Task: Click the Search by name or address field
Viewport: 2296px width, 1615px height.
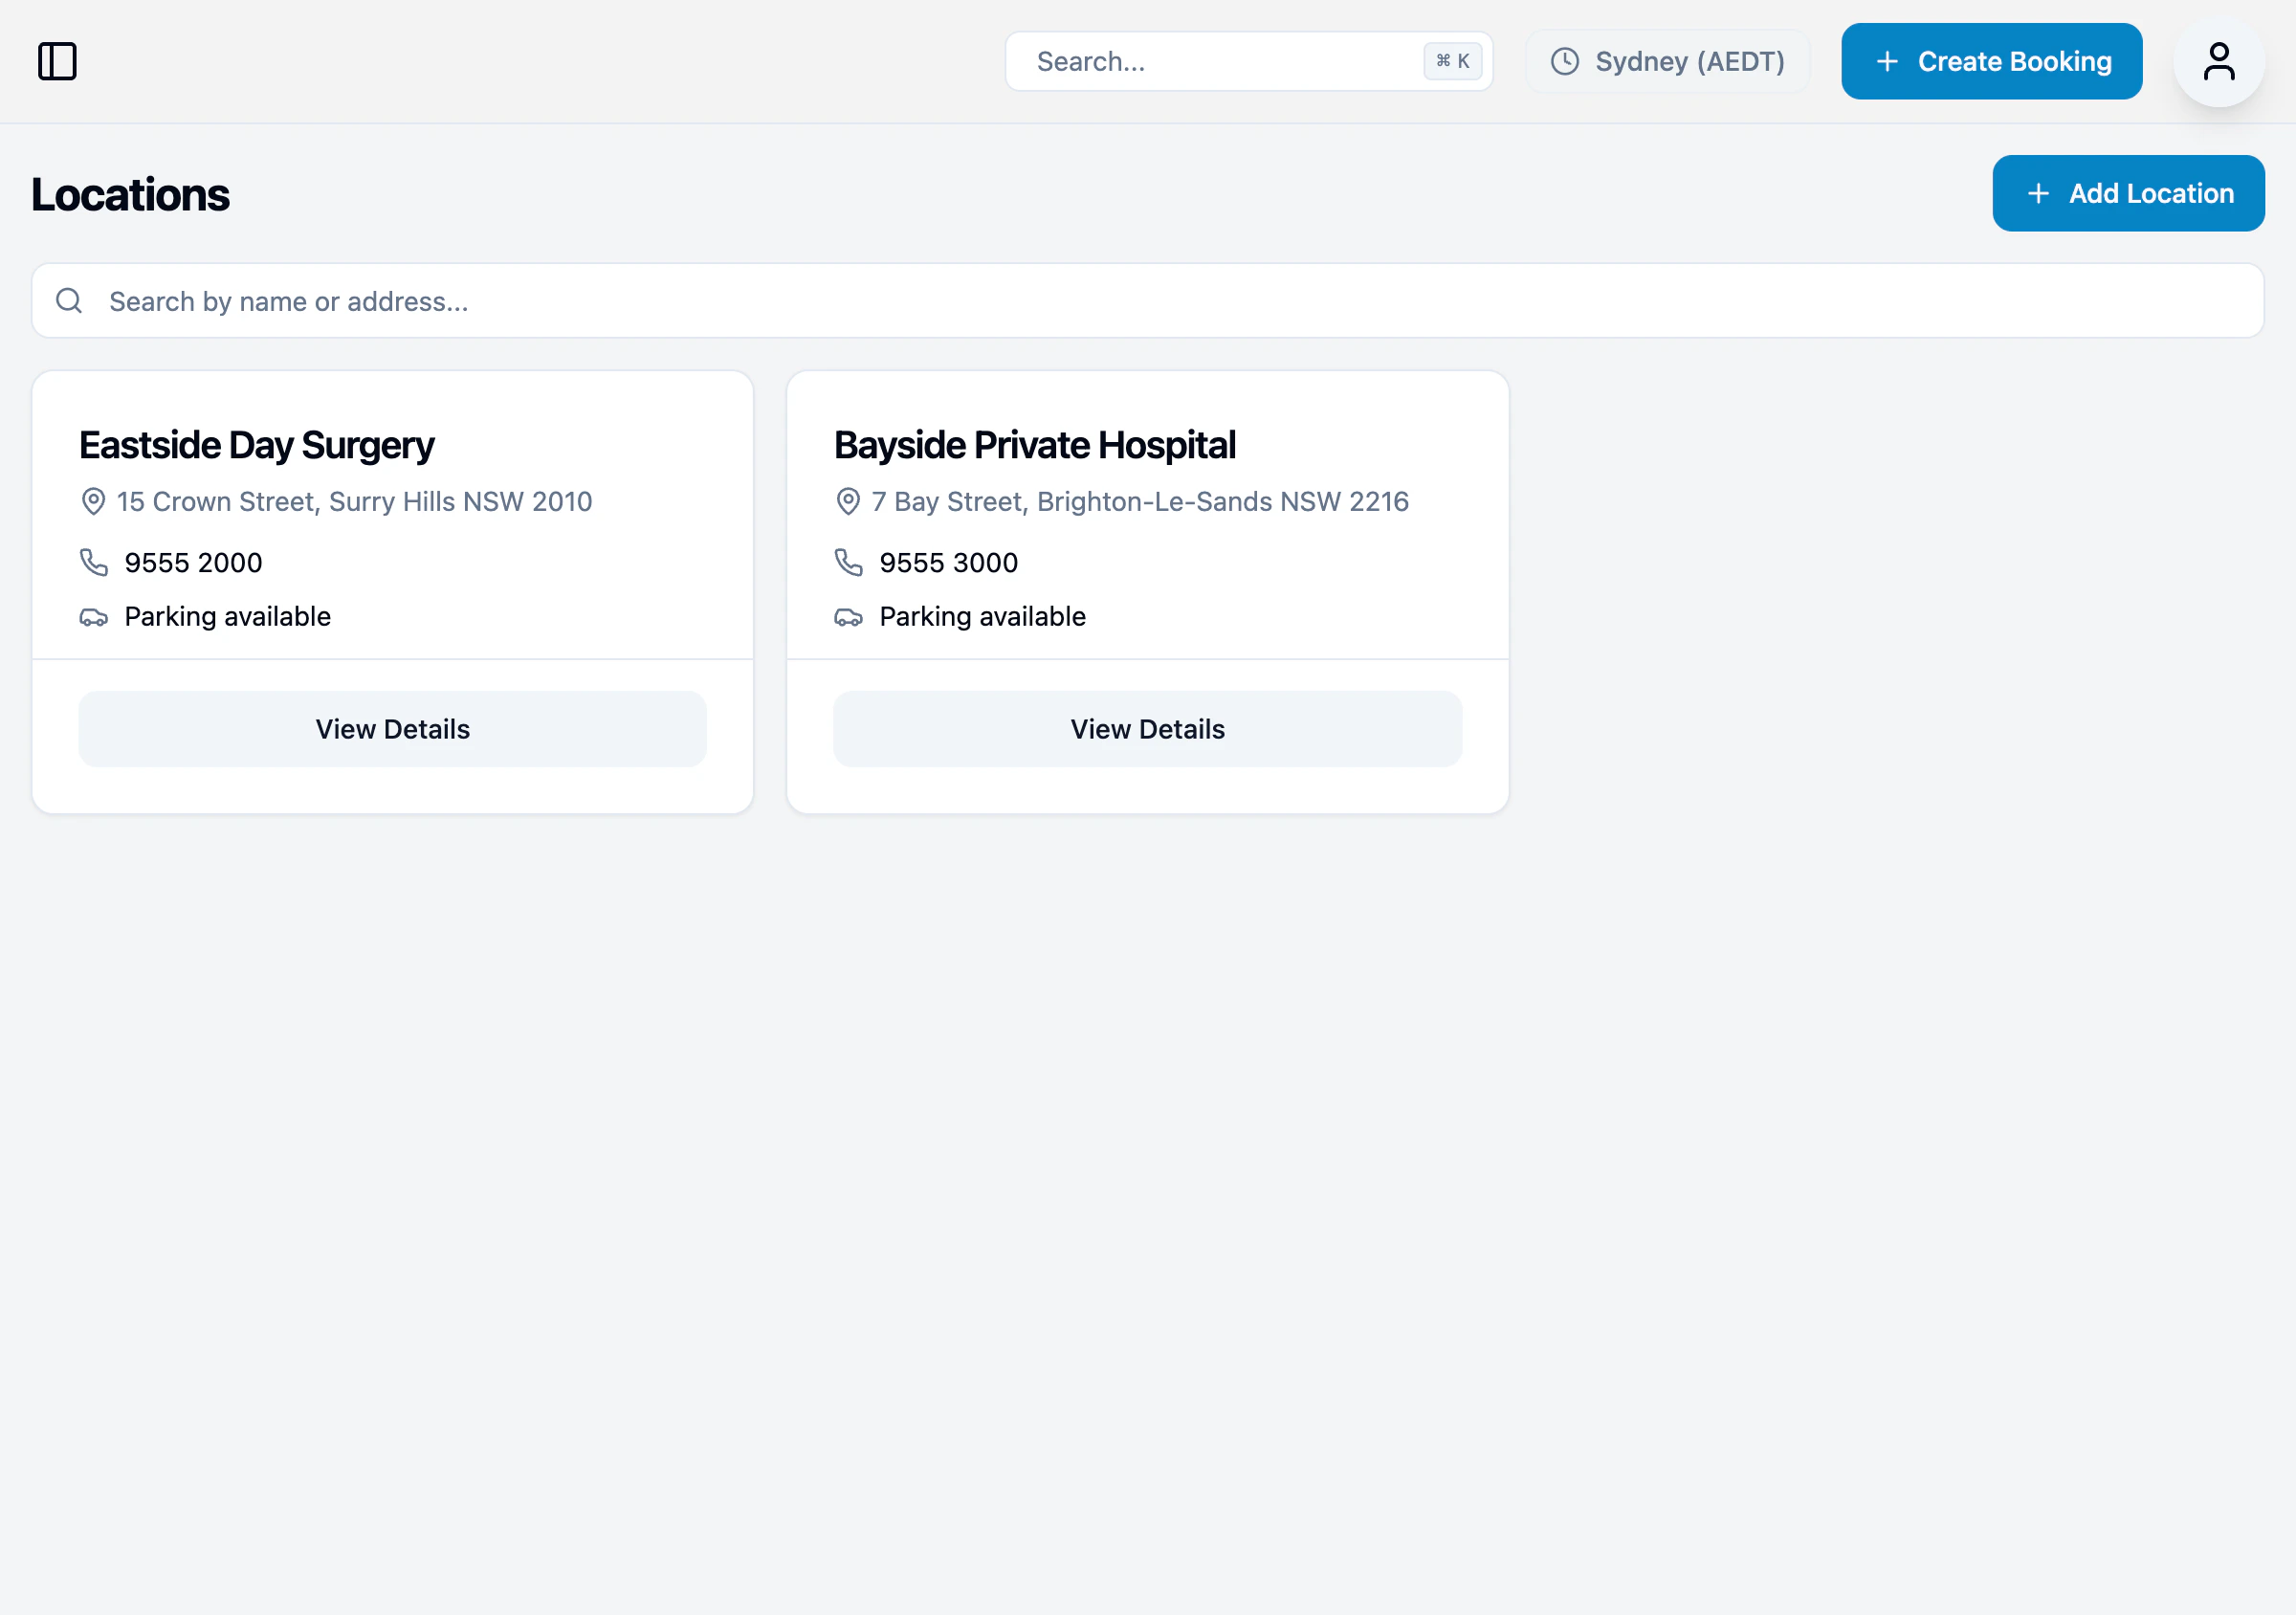Action: (1147, 301)
